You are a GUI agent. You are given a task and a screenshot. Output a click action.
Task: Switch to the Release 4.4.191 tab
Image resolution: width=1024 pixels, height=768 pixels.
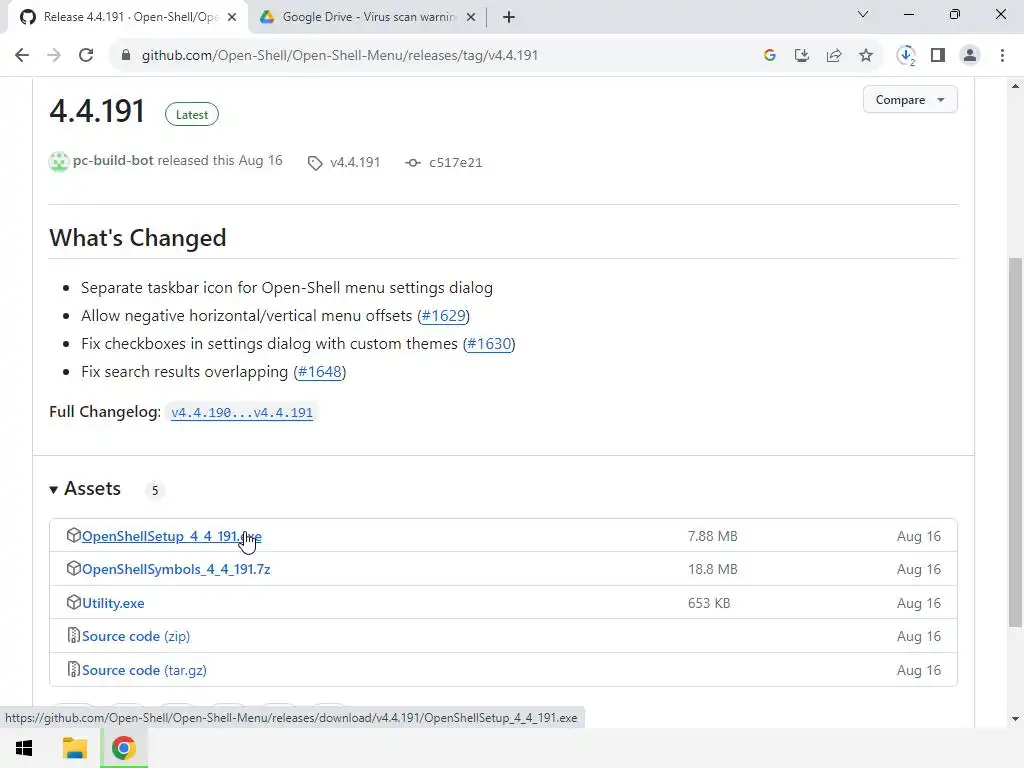[x=127, y=17]
